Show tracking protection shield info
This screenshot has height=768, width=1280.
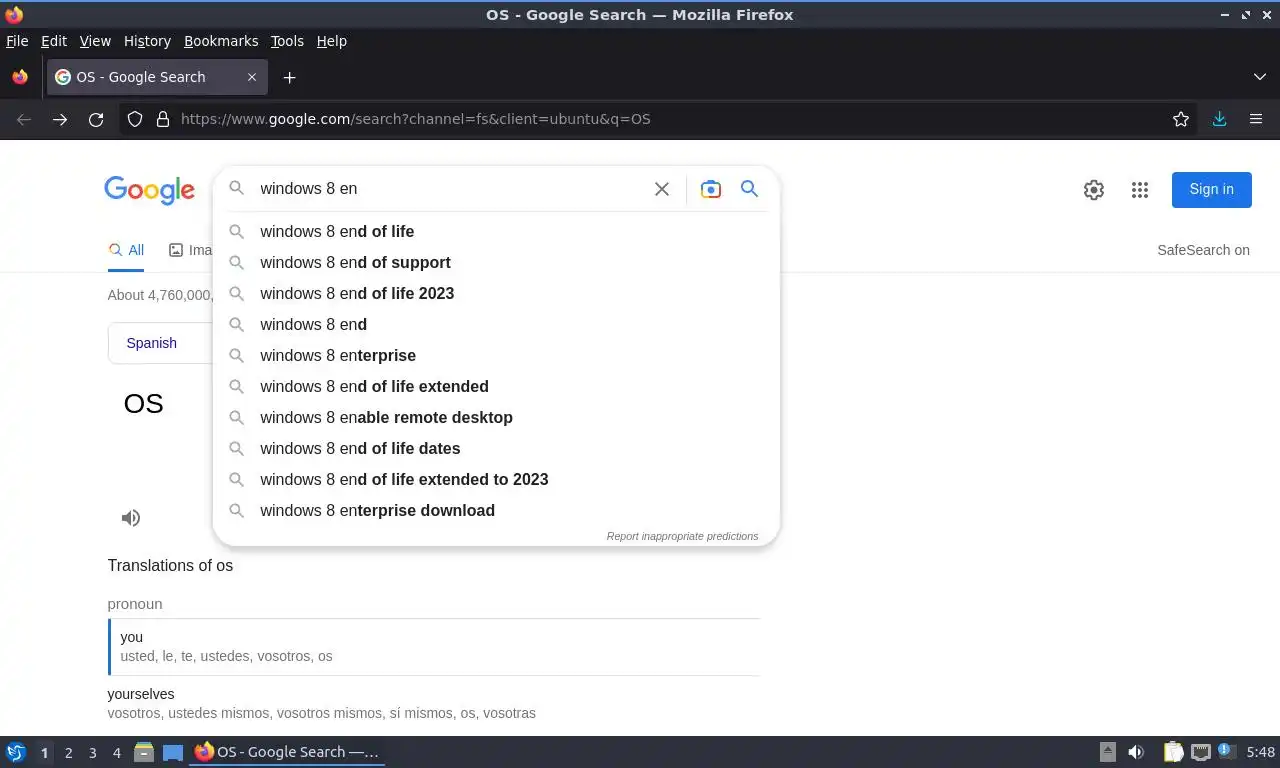[x=135, y=119]
